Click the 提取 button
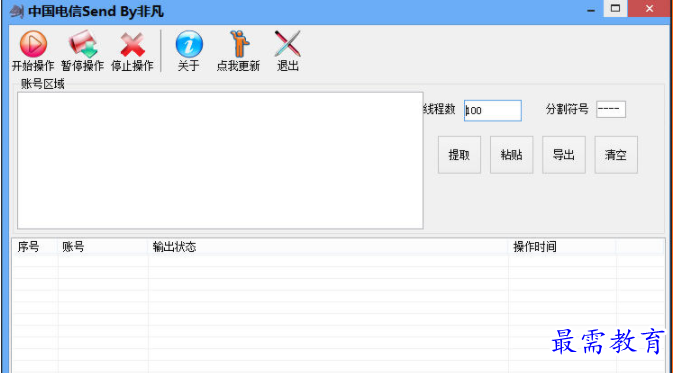The width and height of the screenshot is (673, 373). pos(459,155)
